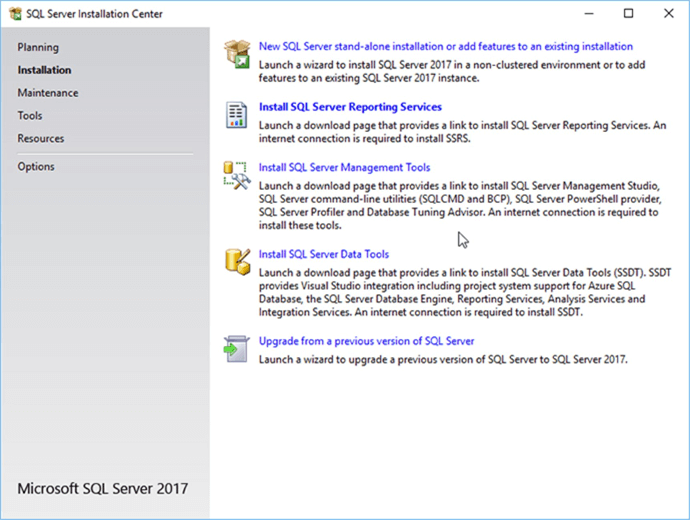Screen dimensions: 690x520
Task: Open Install SQL Server Data Tools link
Action: [x=323, y=254]
